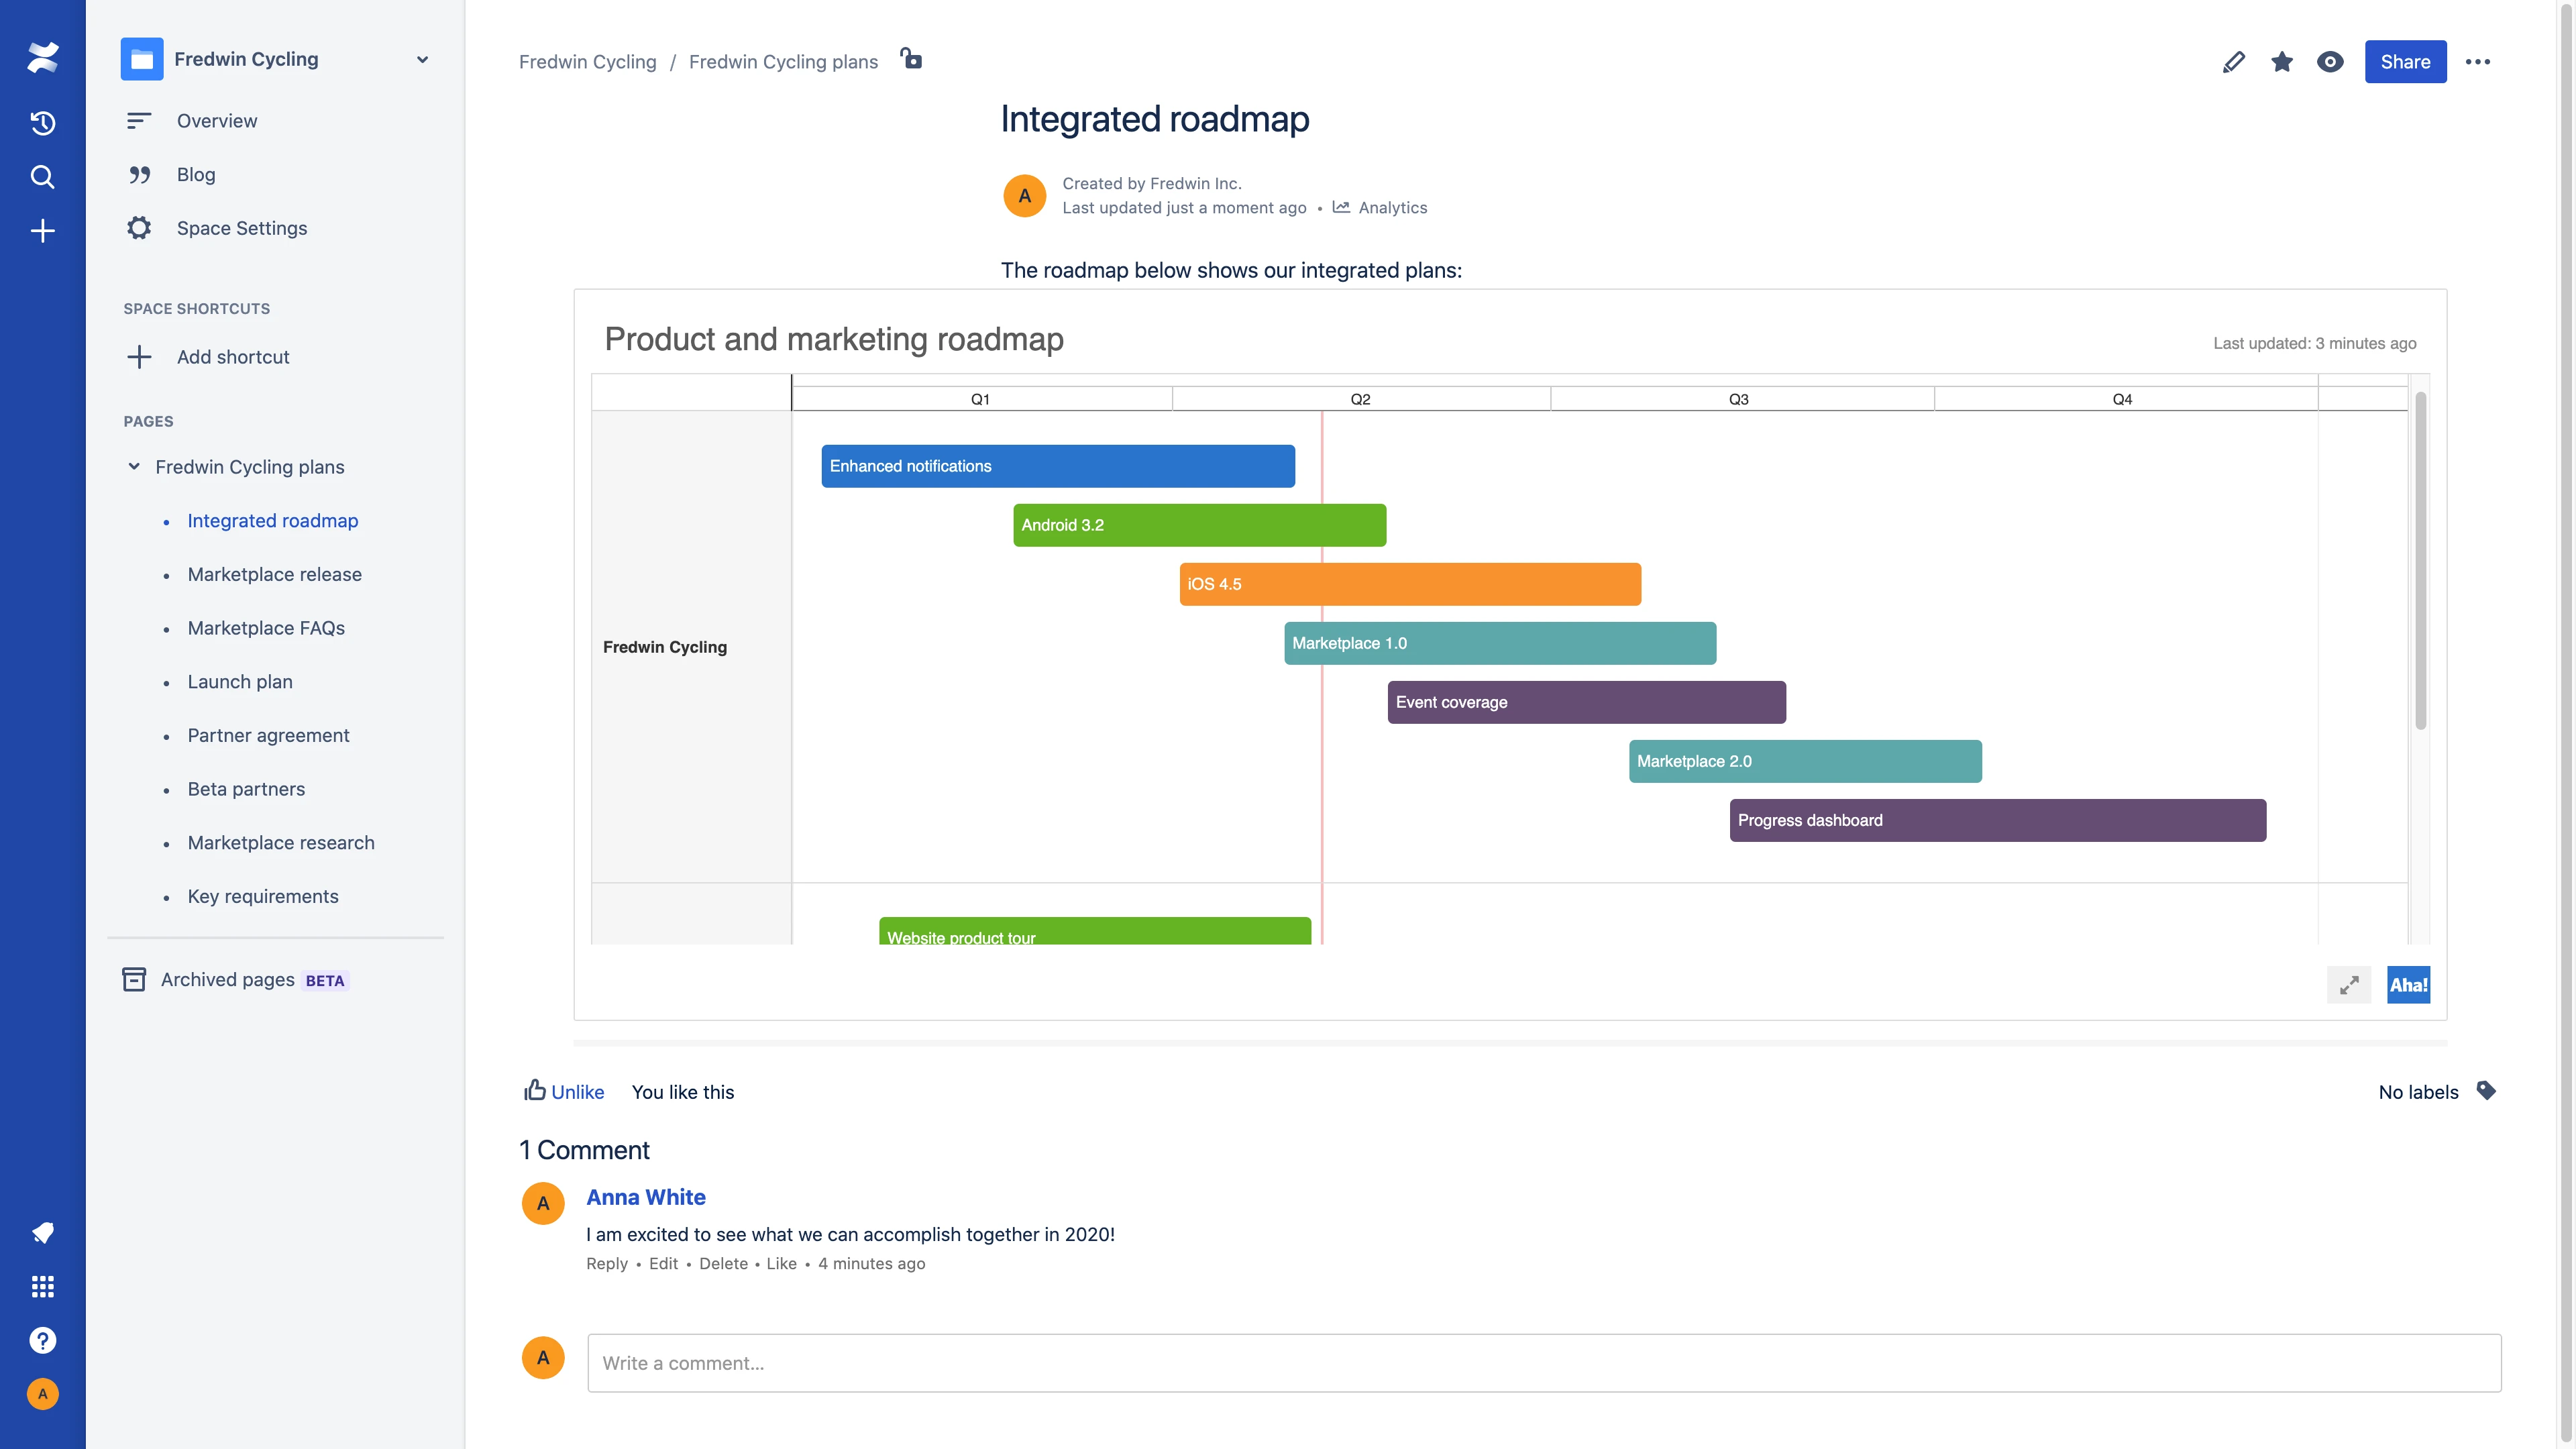Image resolution: width=2576 pixels, height=1449 pixels.
Task: Expand the Fredwin Cycling space dropdown
Action: tap(422, 60)
